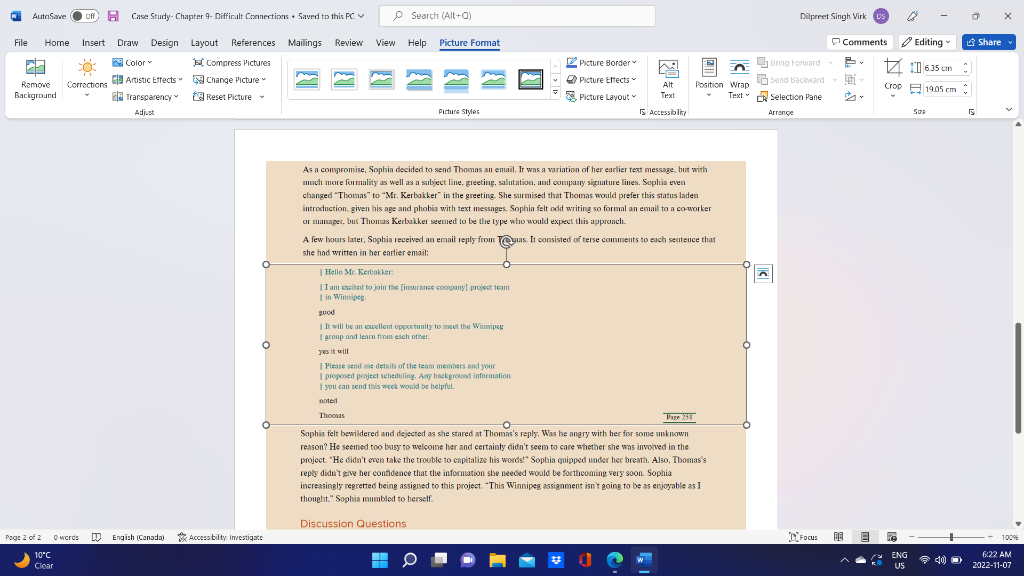Open File Explorer from taskbar
This screenshot has height=576, width=1024.
pyautogui.click(x=498, y=560)
